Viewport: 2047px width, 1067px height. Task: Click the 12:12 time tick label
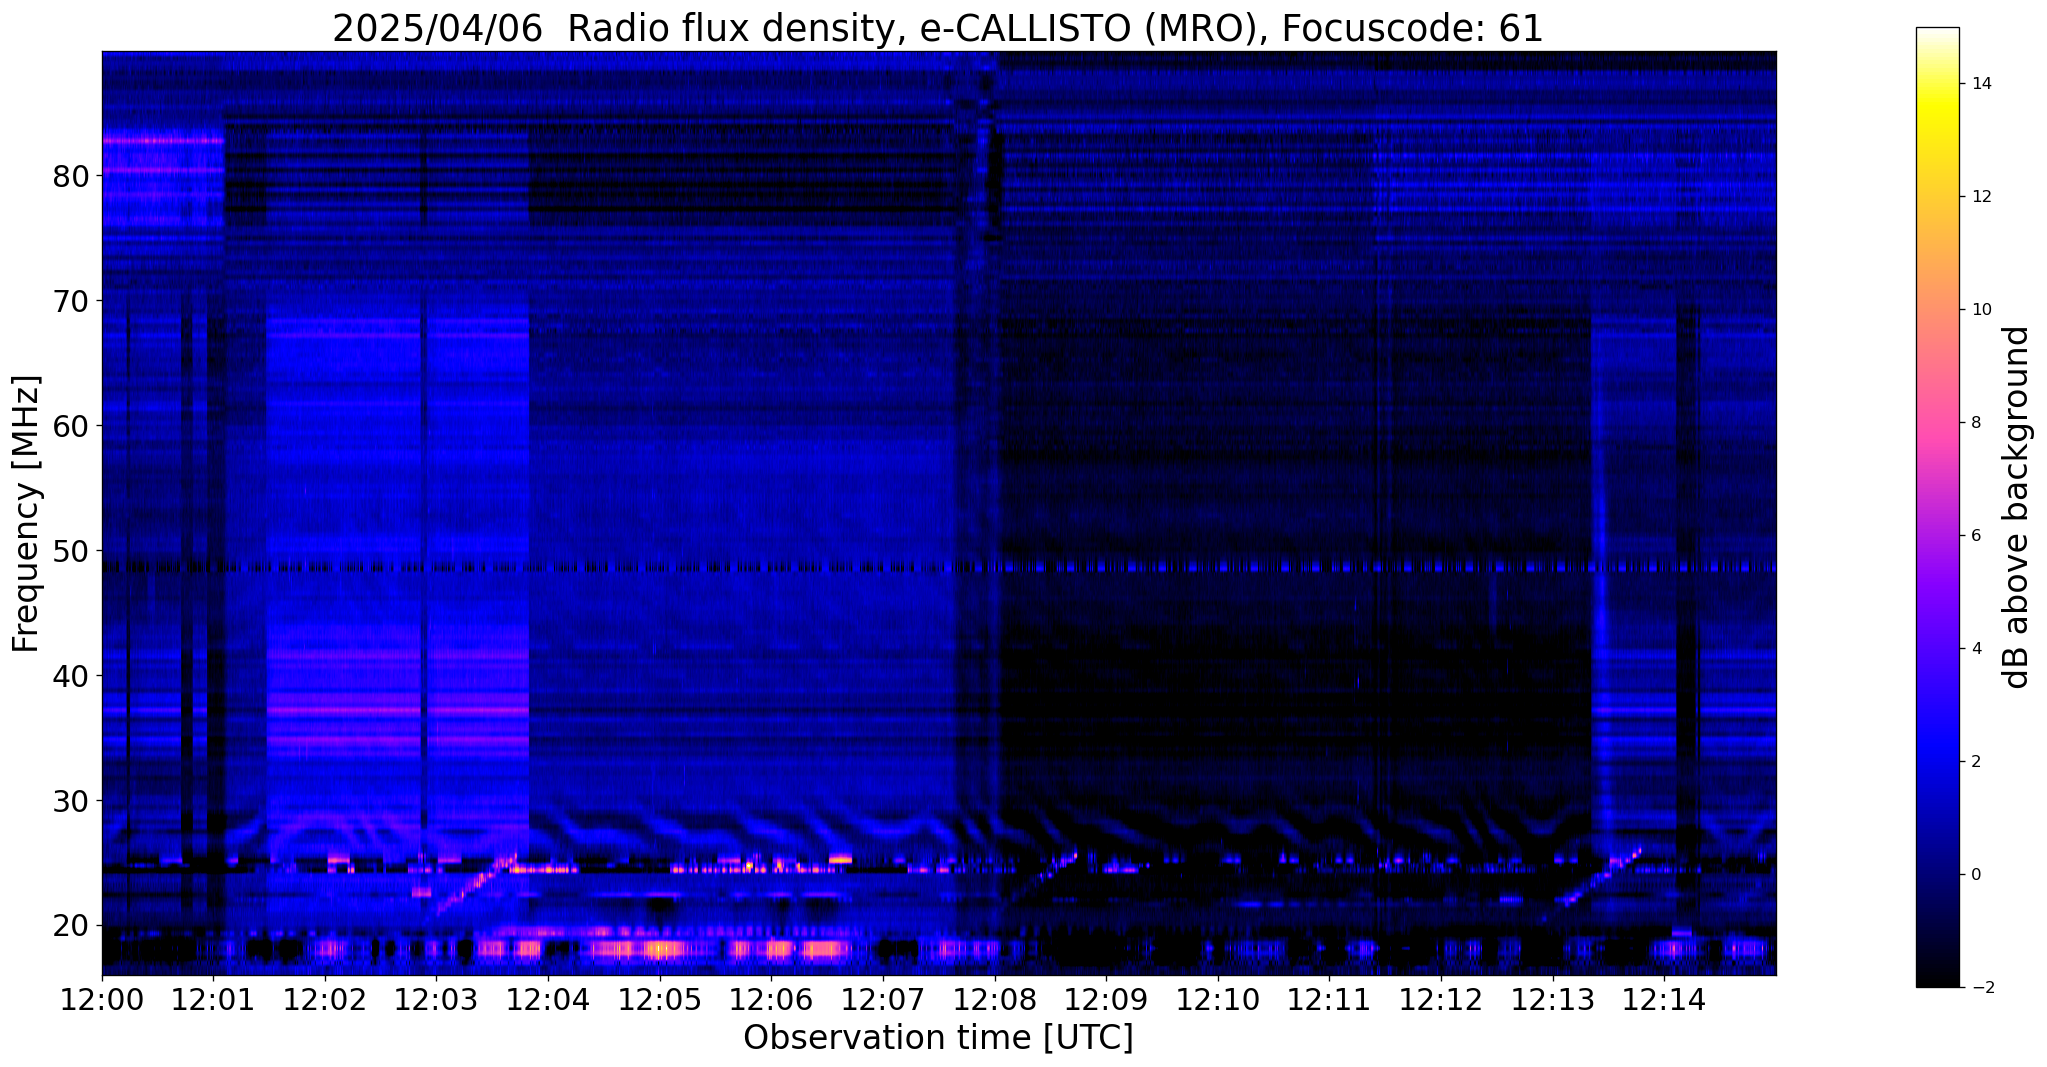1441,1000
